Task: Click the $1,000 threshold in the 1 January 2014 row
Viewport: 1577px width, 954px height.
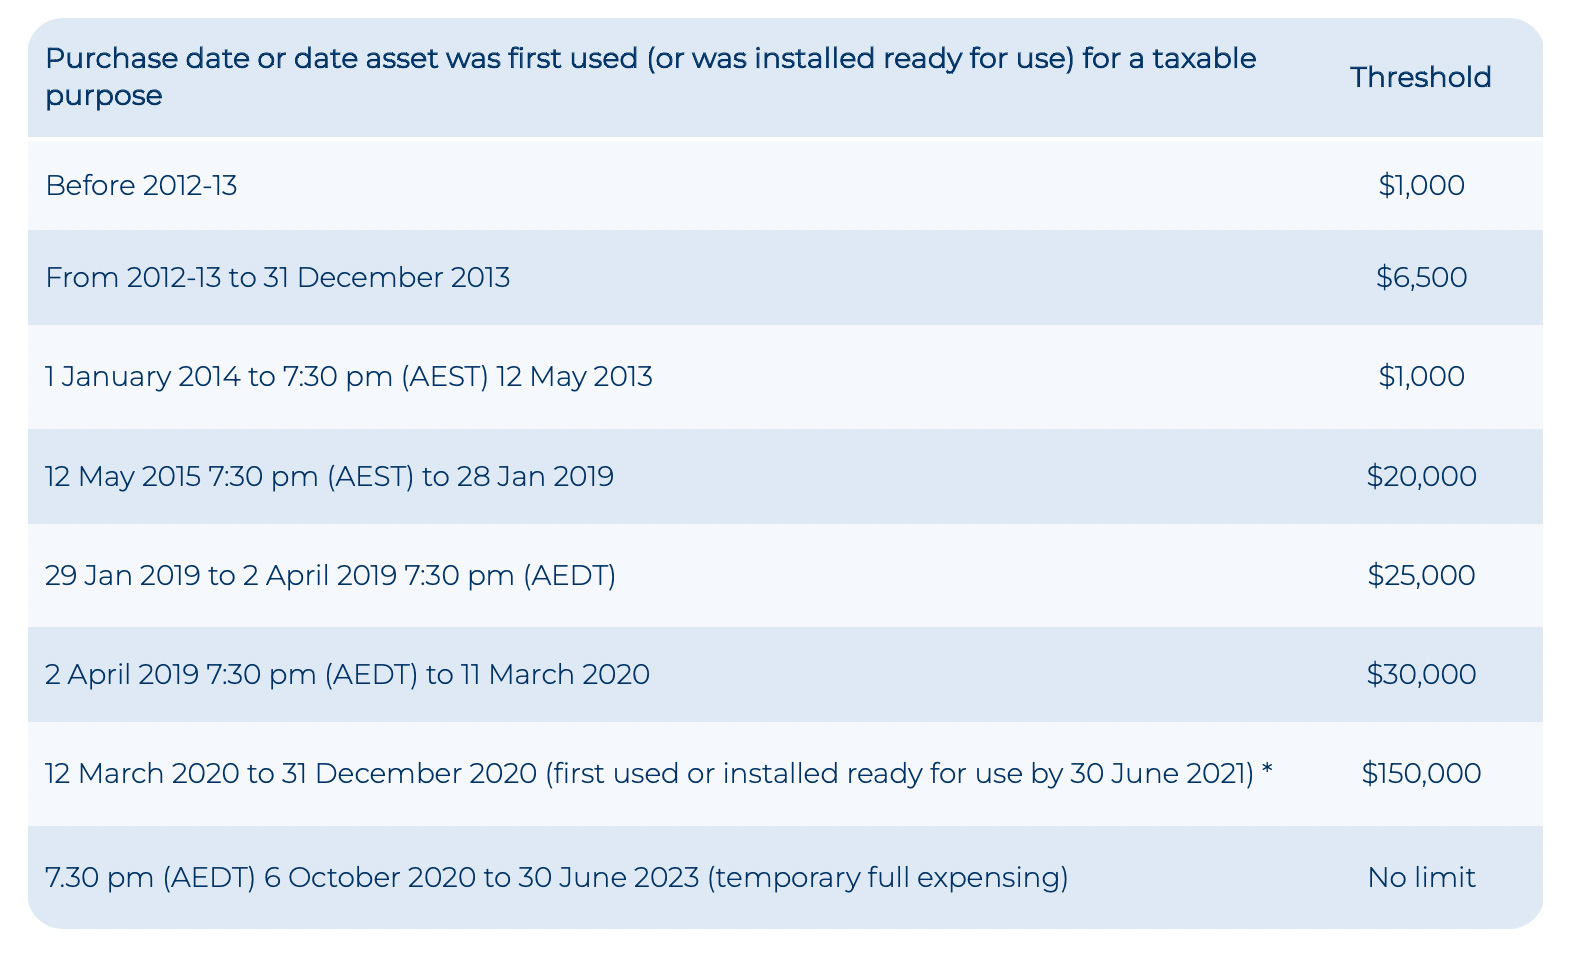Action: point(1420,377)
